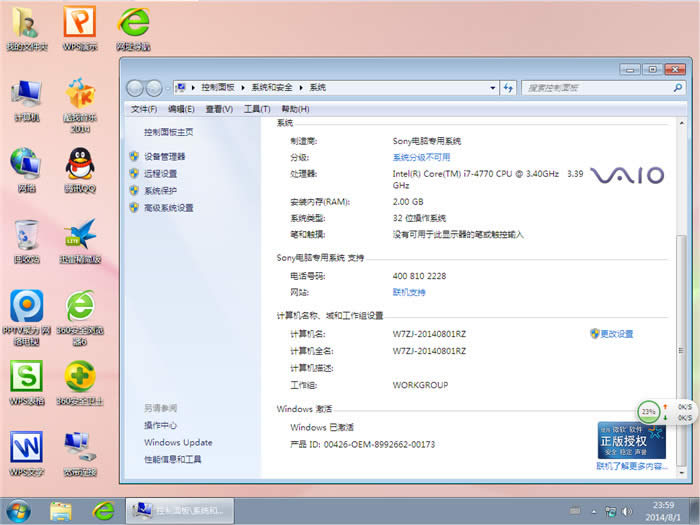Open the Windows Update link
Viewport: 700px width, 525px height.
point(178,442)
